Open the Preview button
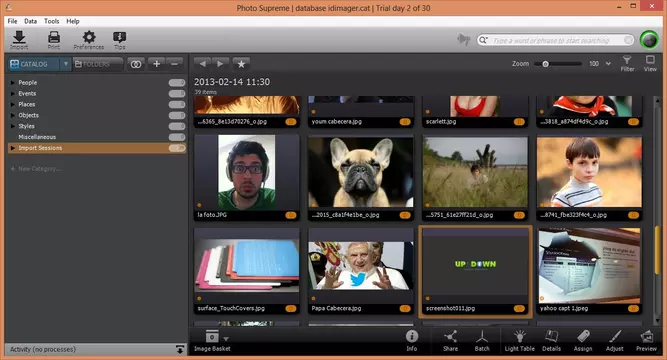Image resolution: width=667 pixels, height=360 pixels. click(x=646, y=340)
